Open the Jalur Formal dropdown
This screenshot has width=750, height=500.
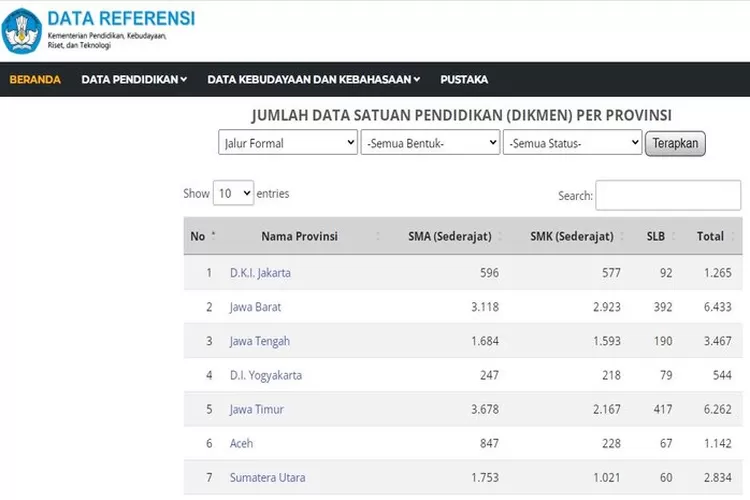(288, 143)
